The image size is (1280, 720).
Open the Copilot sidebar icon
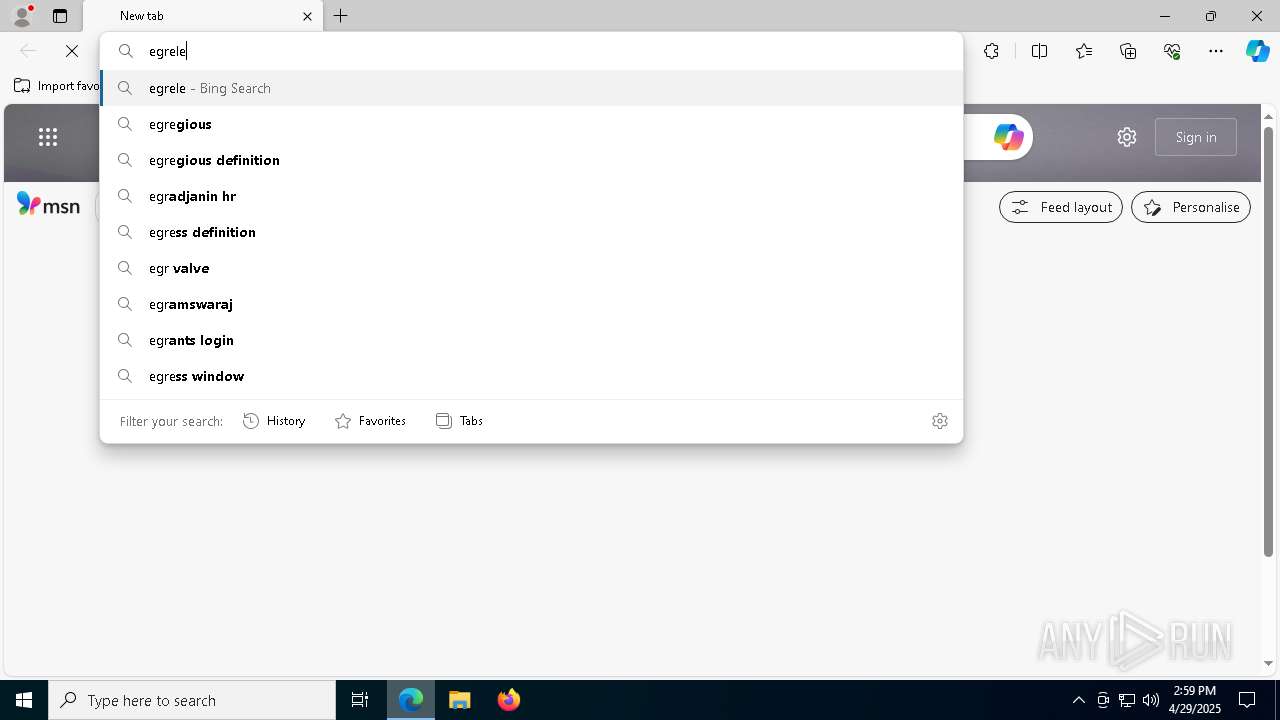coord(1257,51)
